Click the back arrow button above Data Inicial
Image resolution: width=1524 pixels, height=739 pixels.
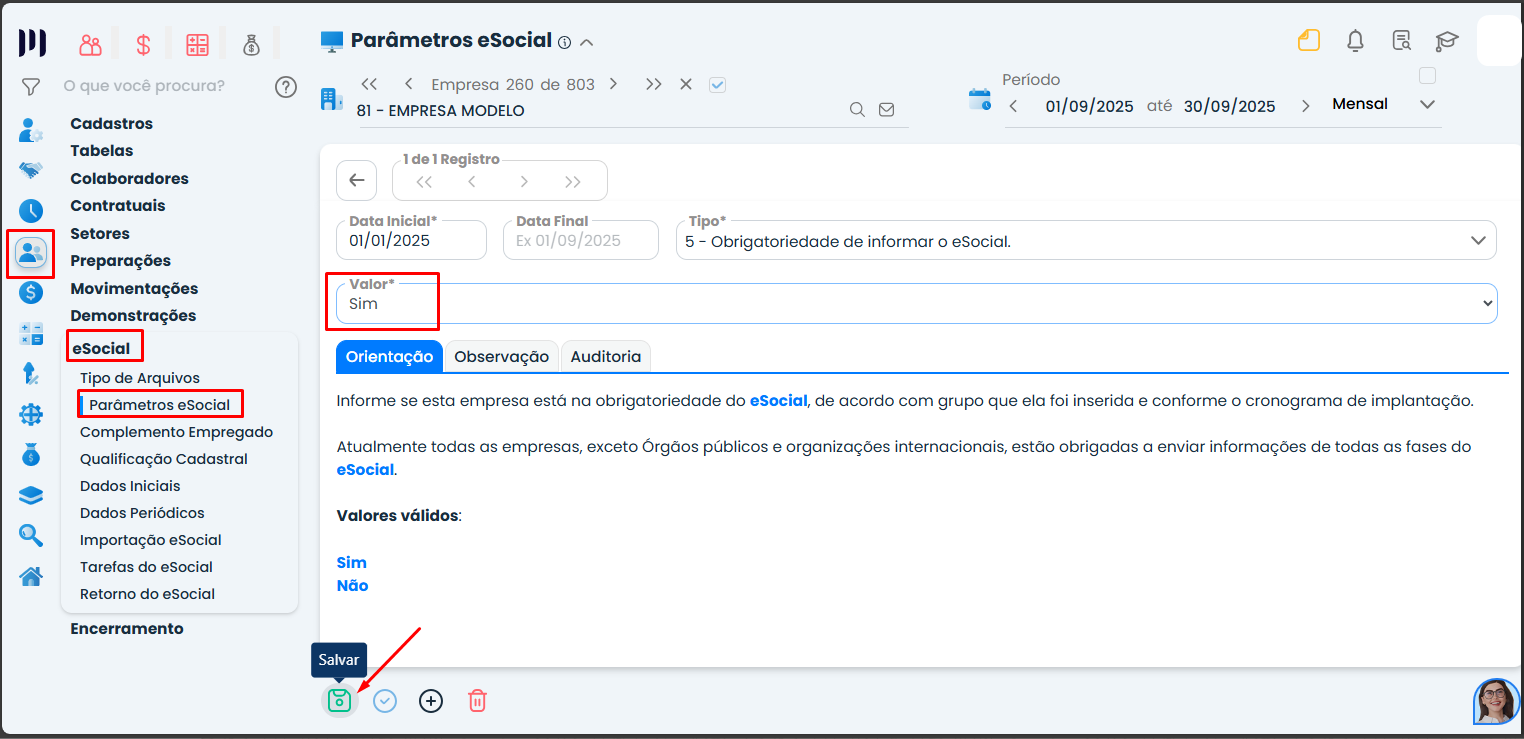click(357, 181)
